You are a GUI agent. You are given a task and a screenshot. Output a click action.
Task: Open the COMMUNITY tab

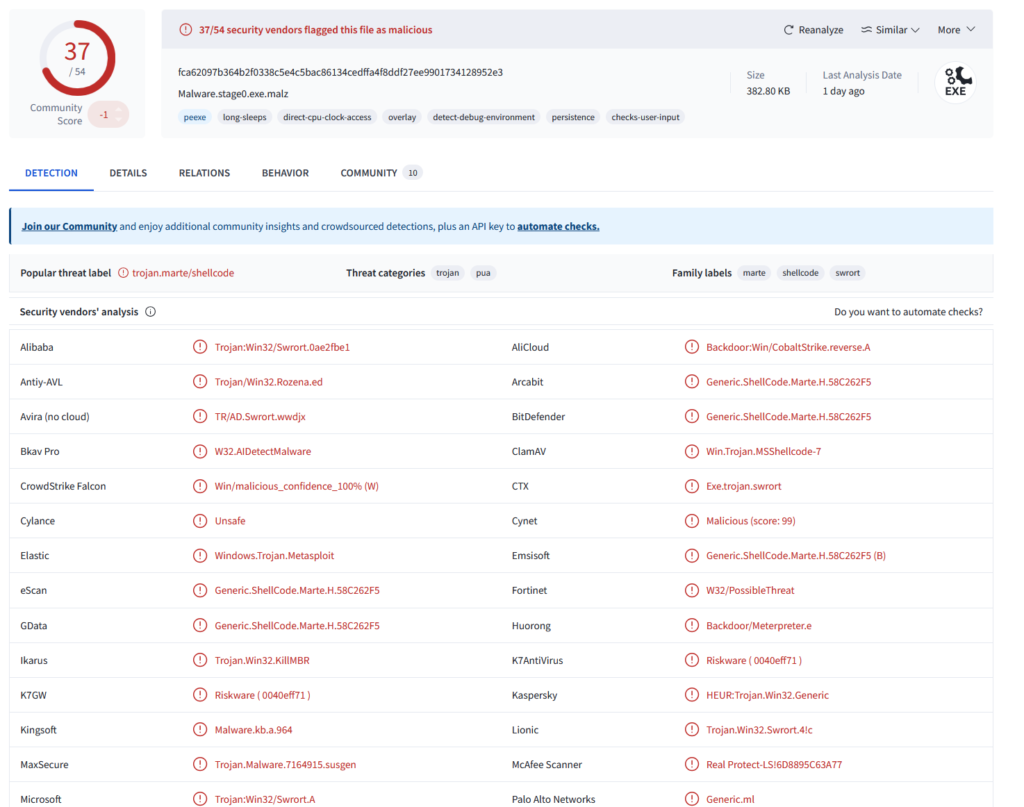[381, 173]
